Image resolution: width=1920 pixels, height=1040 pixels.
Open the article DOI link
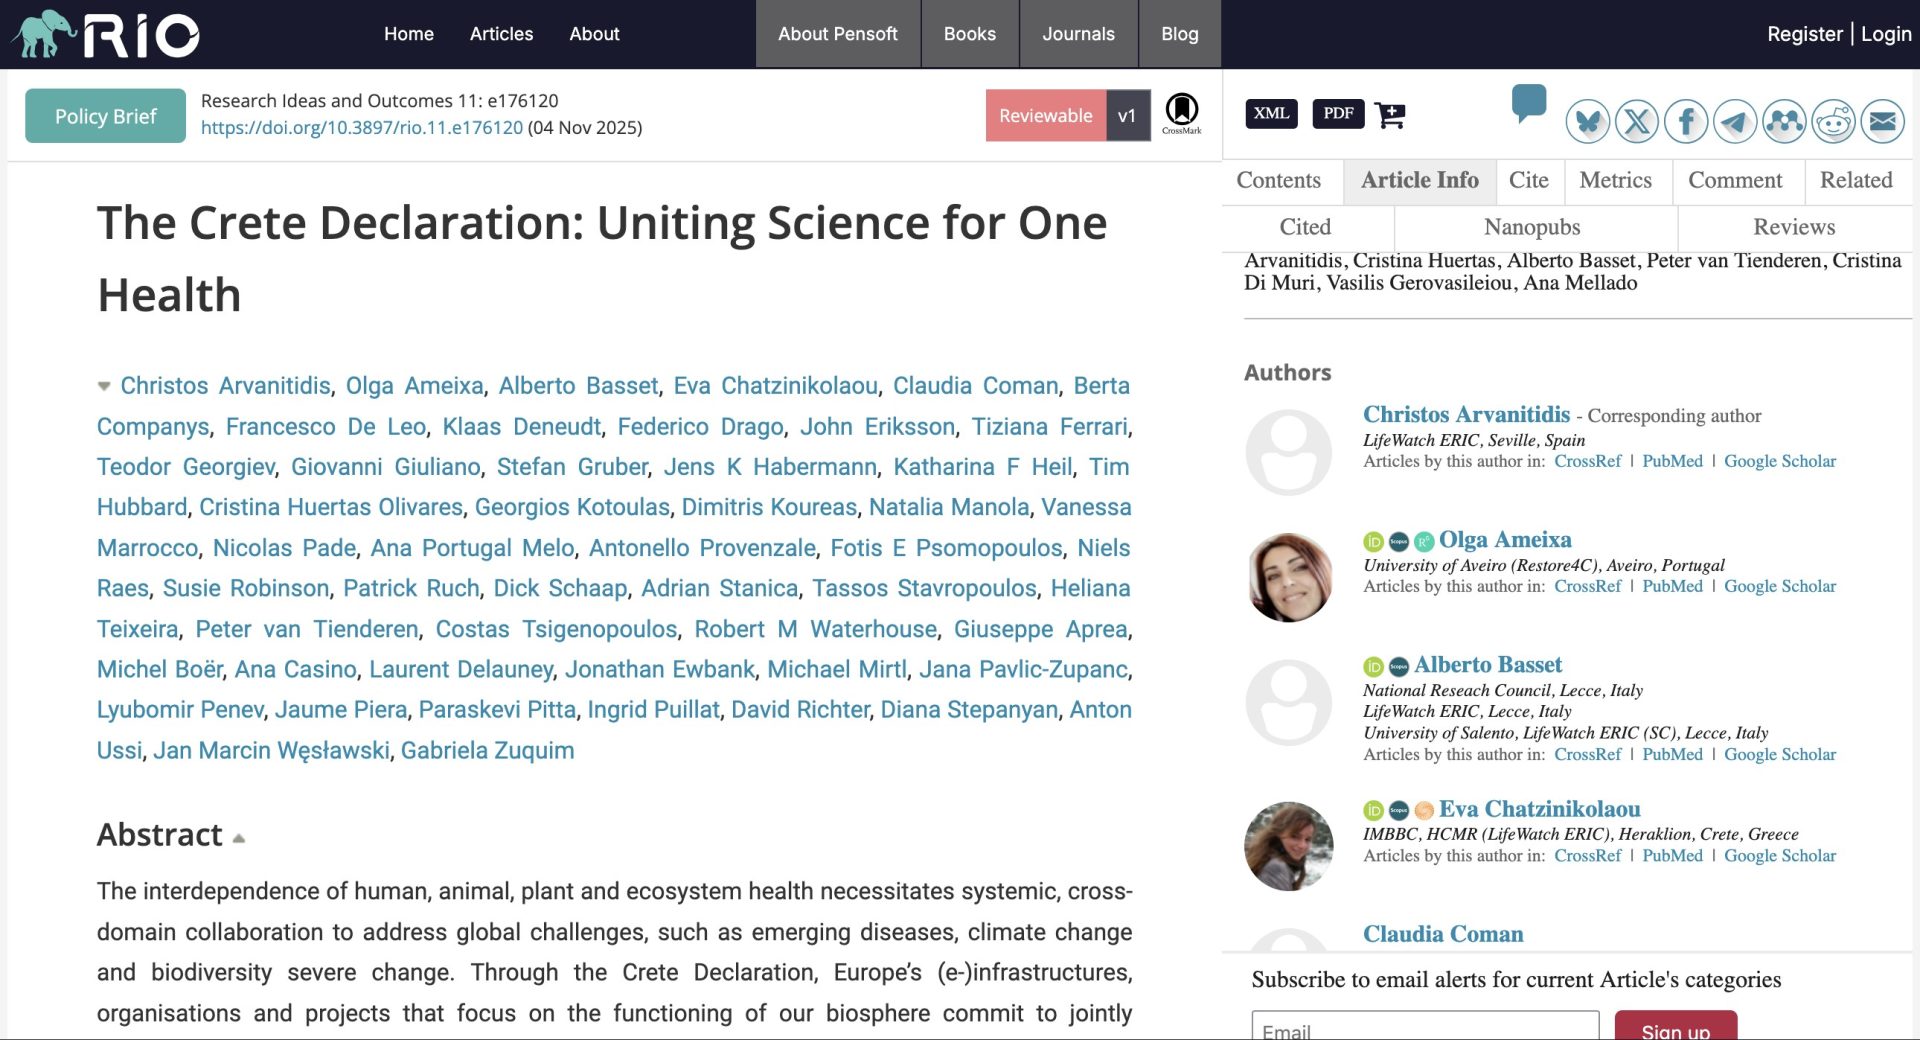(x=362, y=128)
